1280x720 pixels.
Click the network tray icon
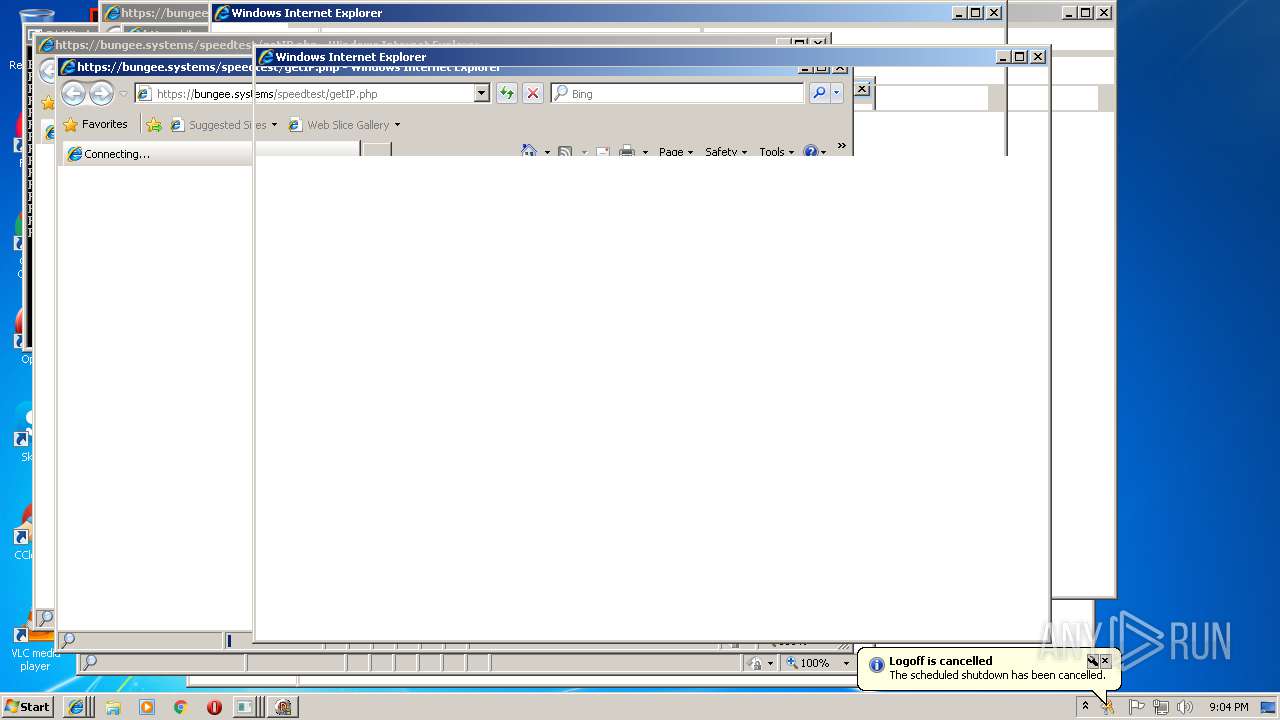pos(1161,707)
